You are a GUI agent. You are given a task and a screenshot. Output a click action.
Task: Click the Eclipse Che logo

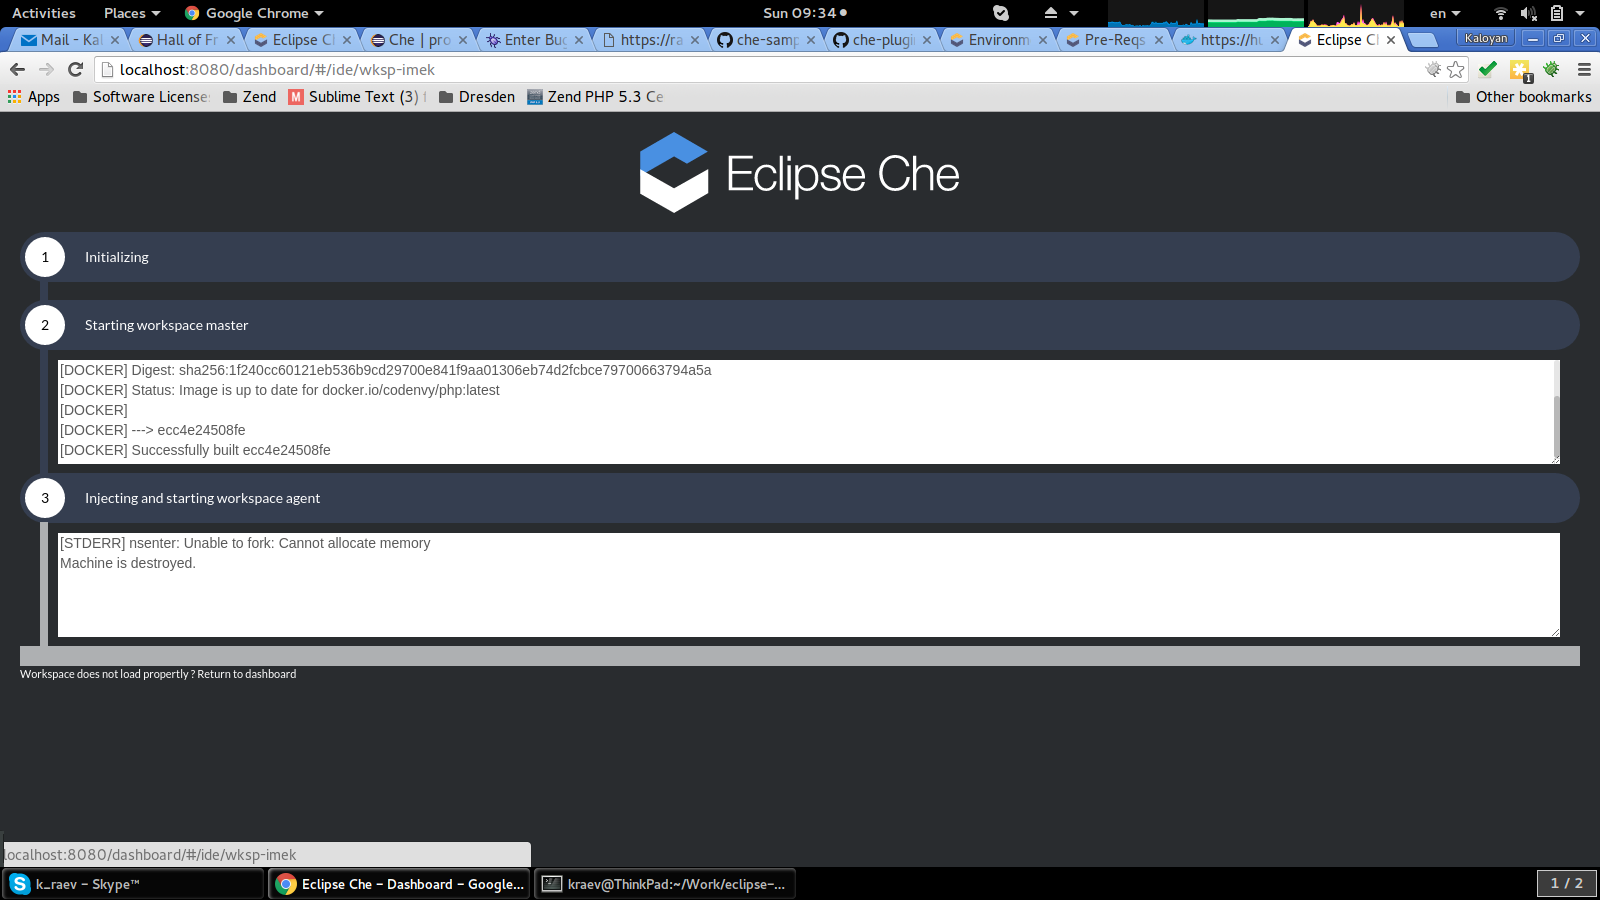click(x=800, y=173)
